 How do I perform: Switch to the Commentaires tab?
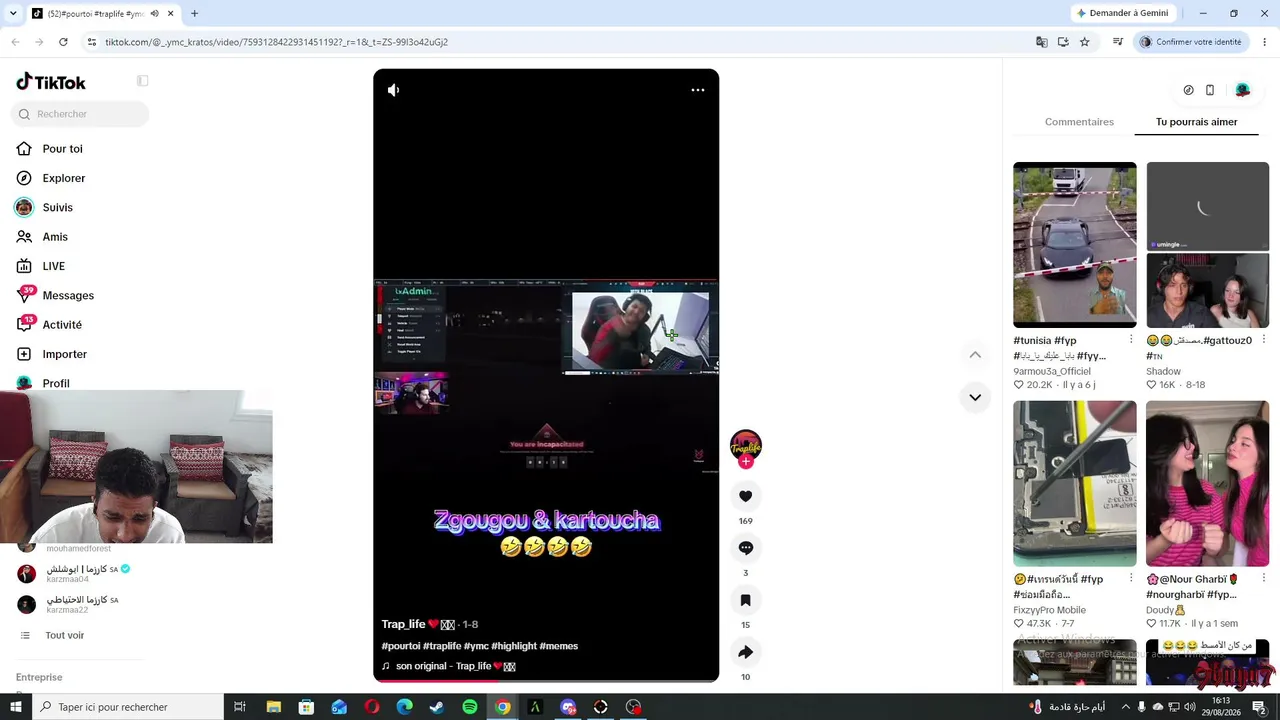(x=1079, y=122)
